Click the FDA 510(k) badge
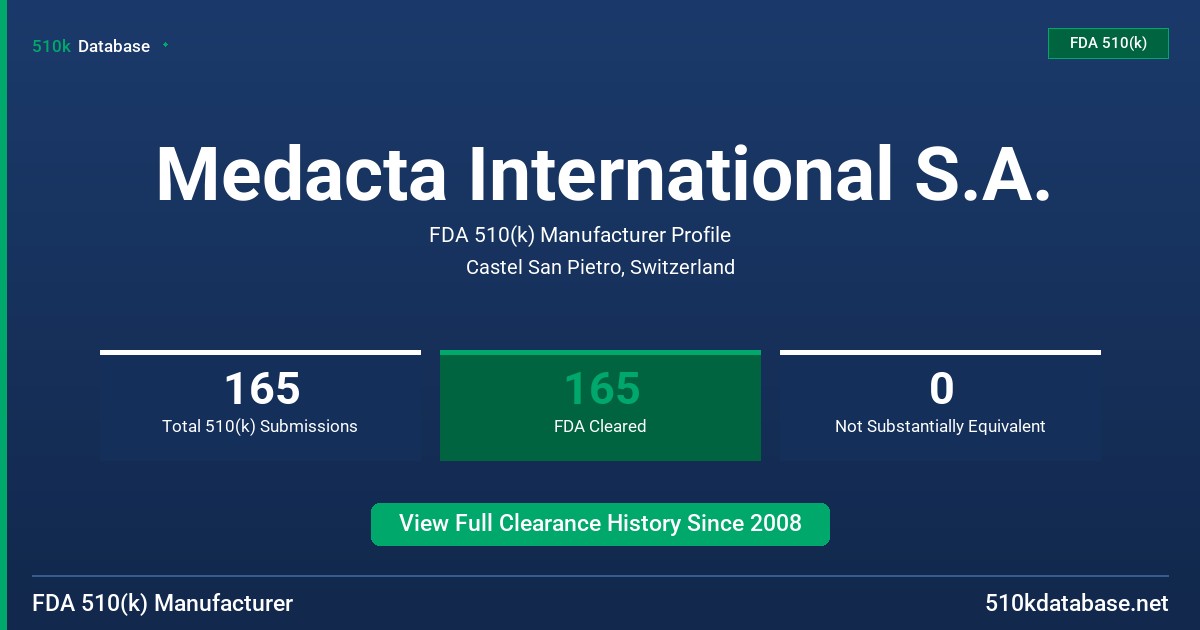 1108,44
